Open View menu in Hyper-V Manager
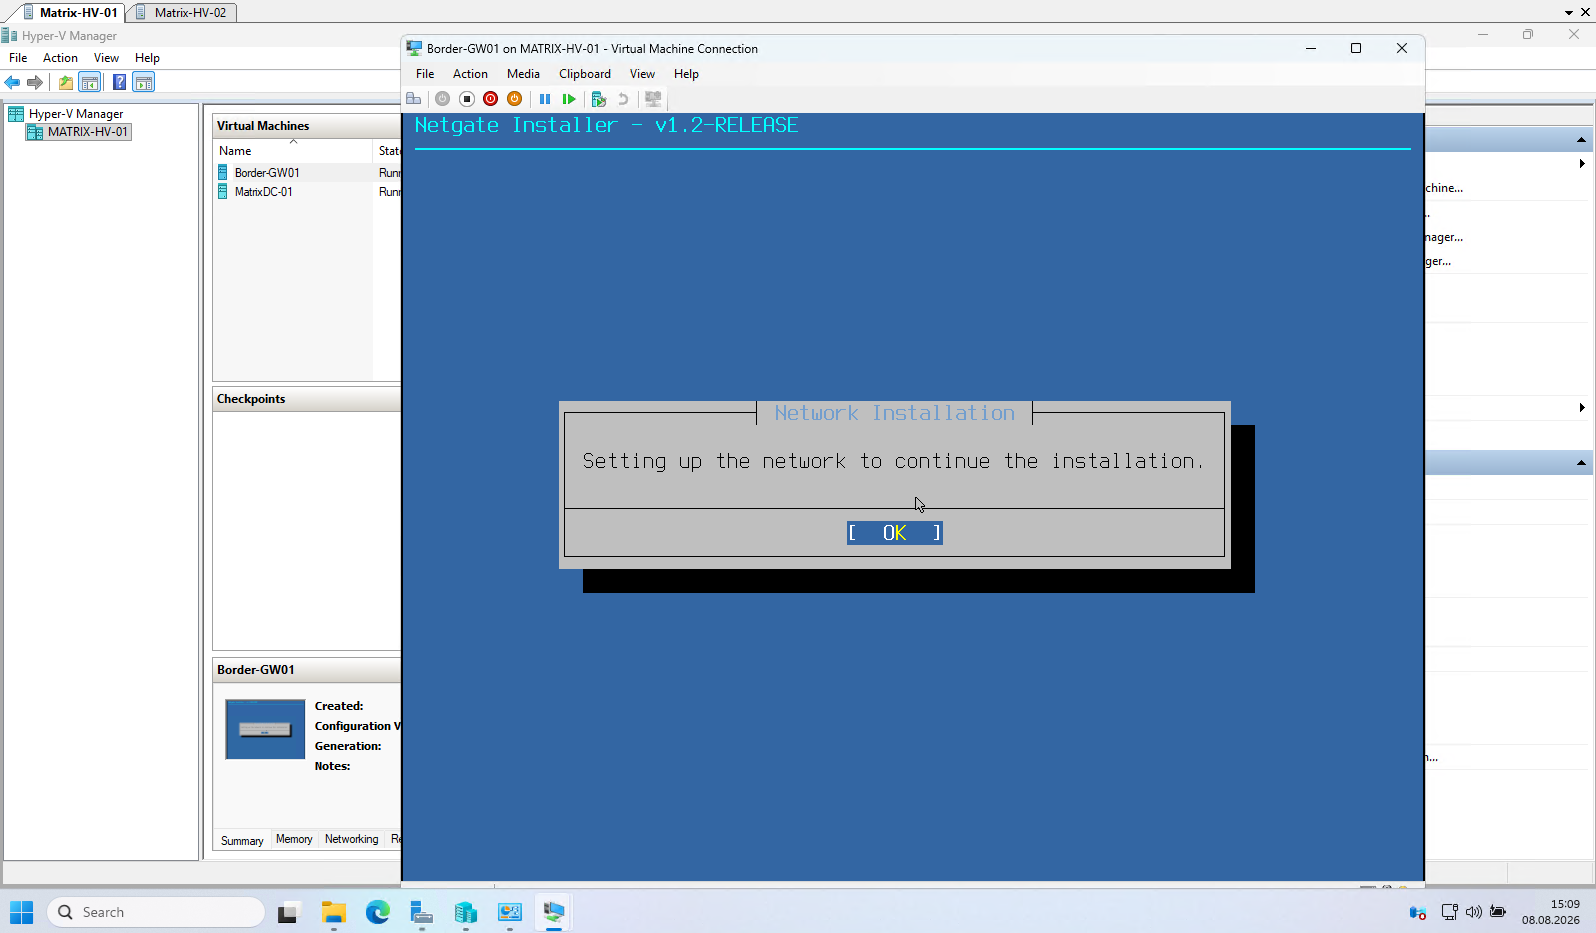 (x=106, y=58)
